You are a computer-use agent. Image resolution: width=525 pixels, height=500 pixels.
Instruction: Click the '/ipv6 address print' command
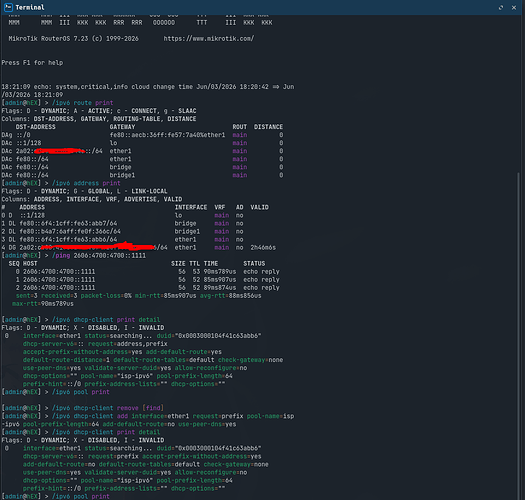tap(86, 183)
